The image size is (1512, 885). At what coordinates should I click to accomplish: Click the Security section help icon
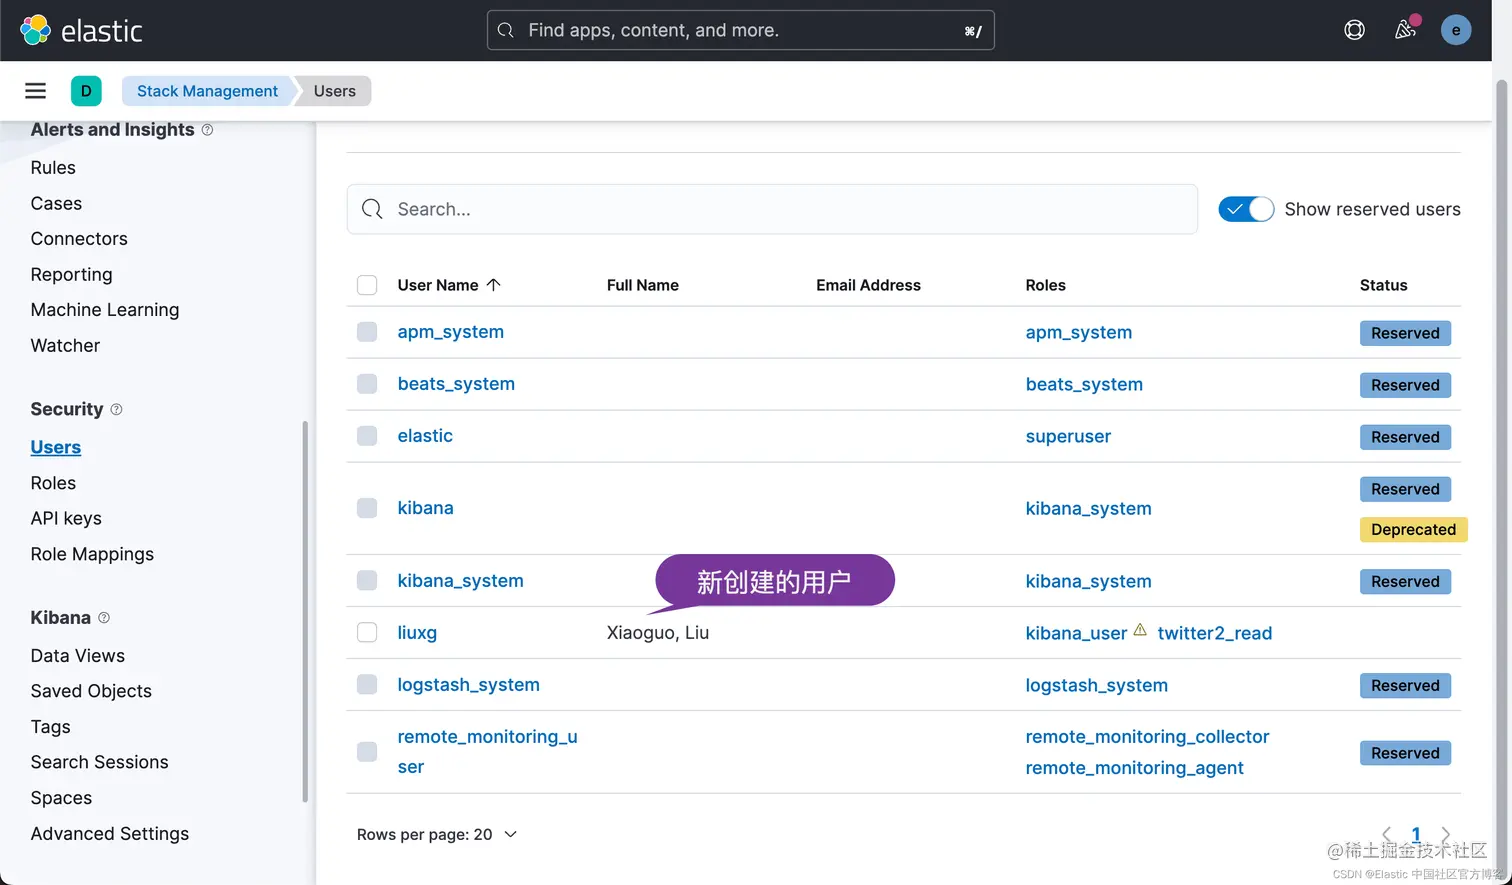pos(116,409)
